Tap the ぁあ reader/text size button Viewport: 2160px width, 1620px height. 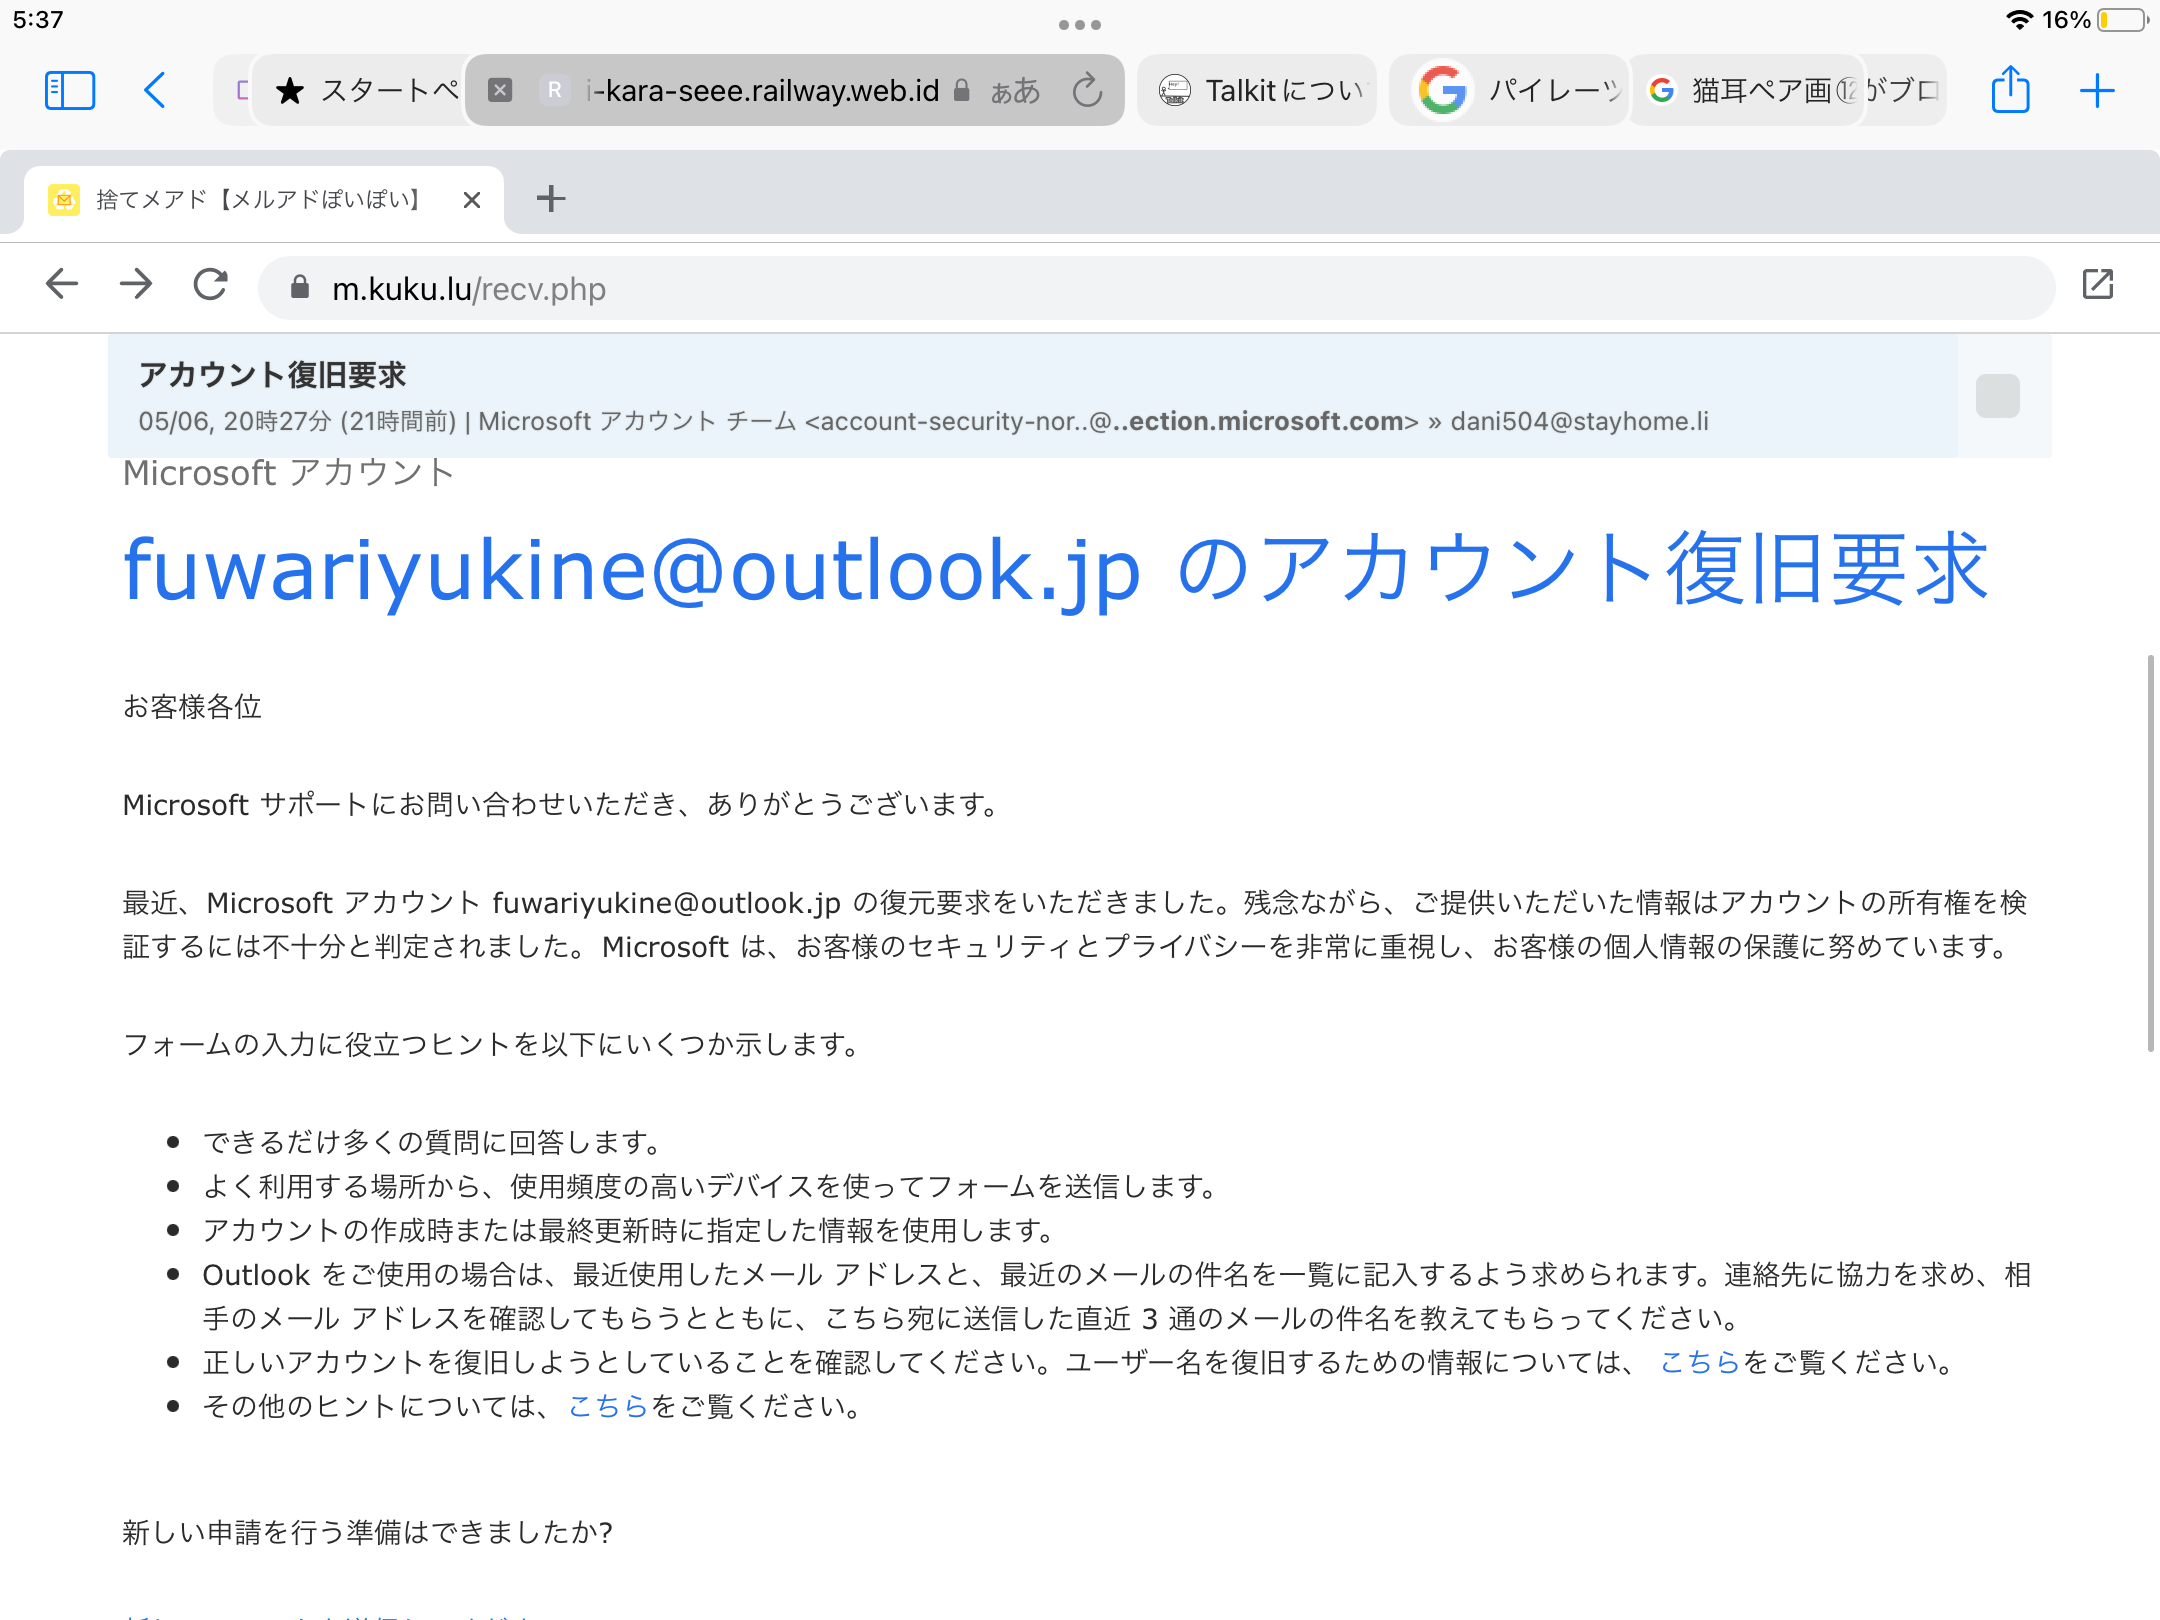click(x=1015, y=91)
